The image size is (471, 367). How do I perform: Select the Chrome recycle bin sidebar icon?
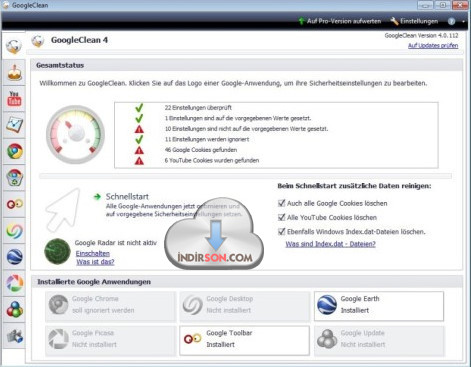(x=15, y=178)
